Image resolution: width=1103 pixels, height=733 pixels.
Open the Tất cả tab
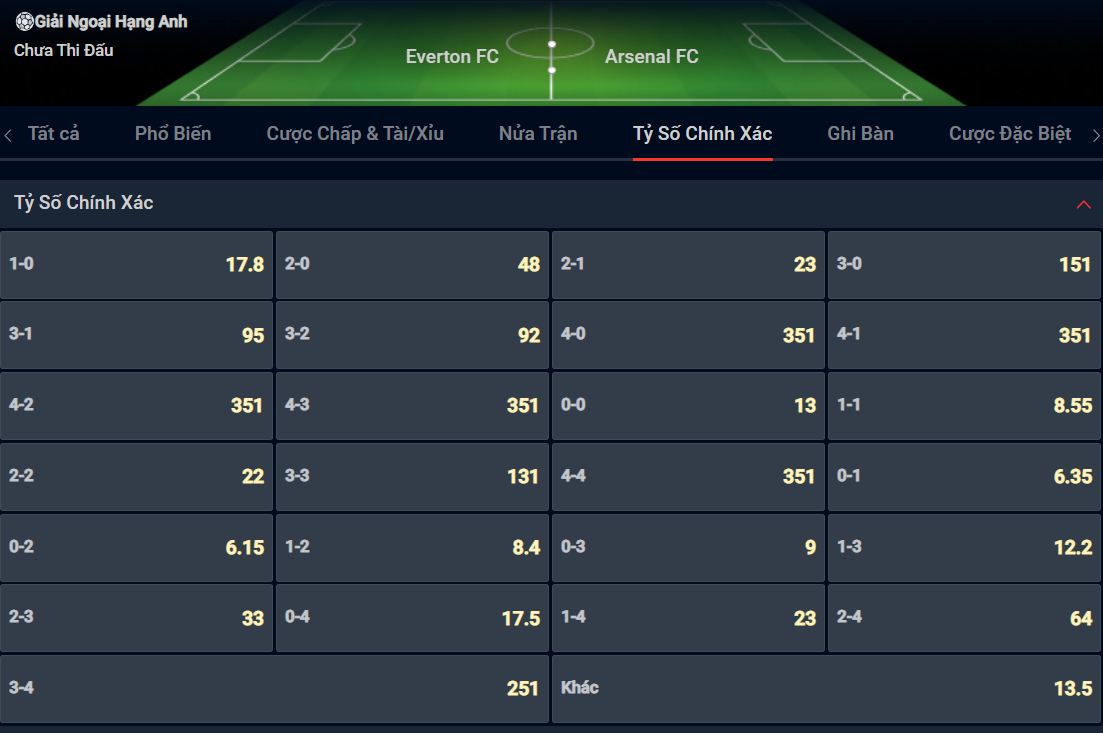53,134
